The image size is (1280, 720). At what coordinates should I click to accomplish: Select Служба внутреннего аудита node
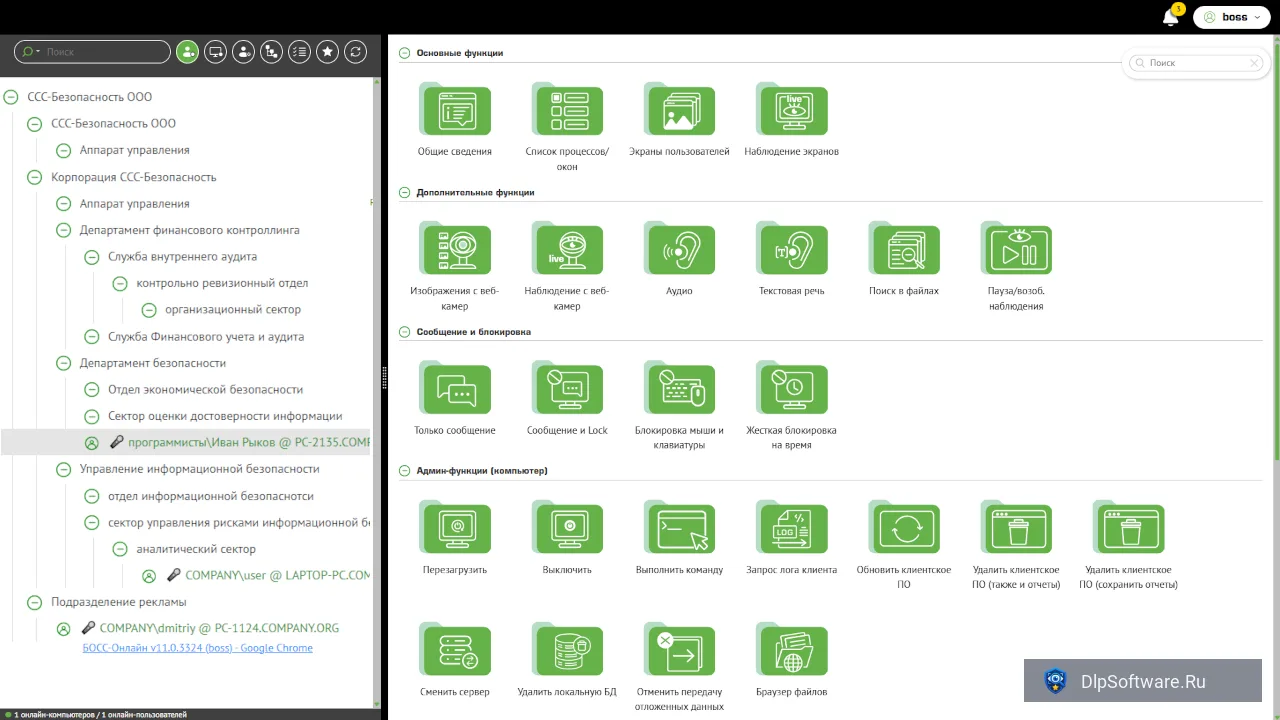point(182,256)
